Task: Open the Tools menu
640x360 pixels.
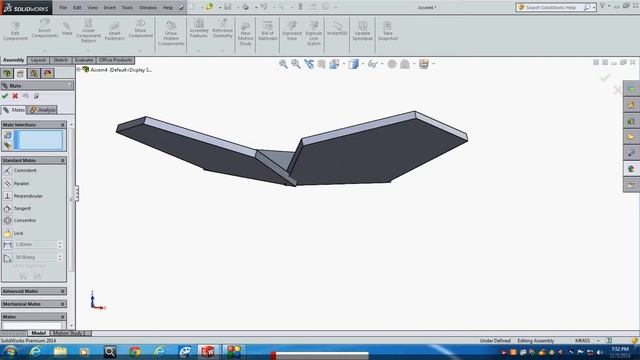Action: [127, 7]
